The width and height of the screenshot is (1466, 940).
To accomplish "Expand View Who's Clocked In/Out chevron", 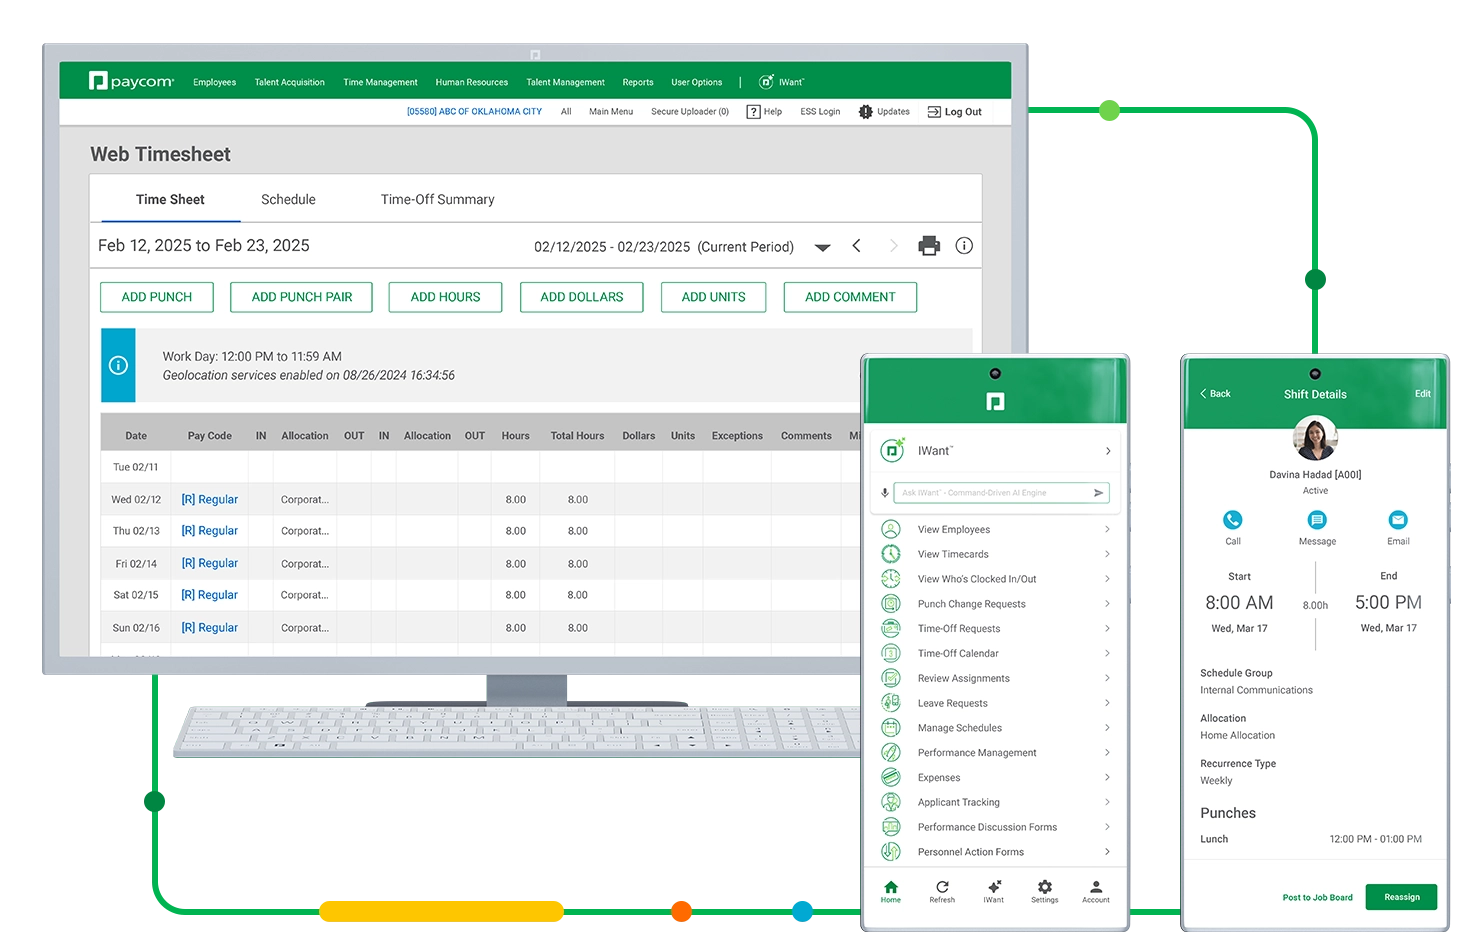I will [1107, 579].
